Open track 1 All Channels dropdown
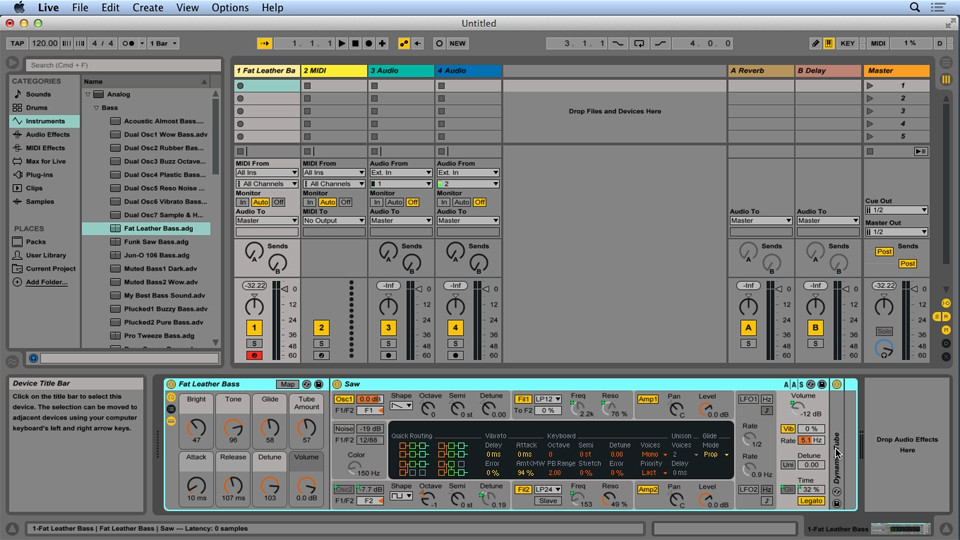The height and width of the screenshot is (540, 960). pos(266,184)
